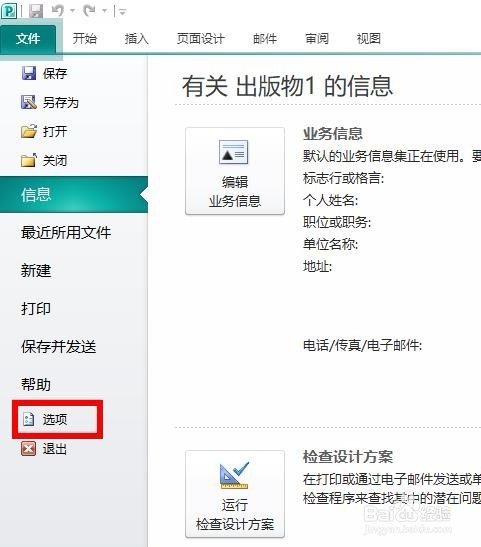This screenshot has height=547, width=481.
Task: Switch to the 邮件 ribbon tab
Action: click(x=265, y=38)
